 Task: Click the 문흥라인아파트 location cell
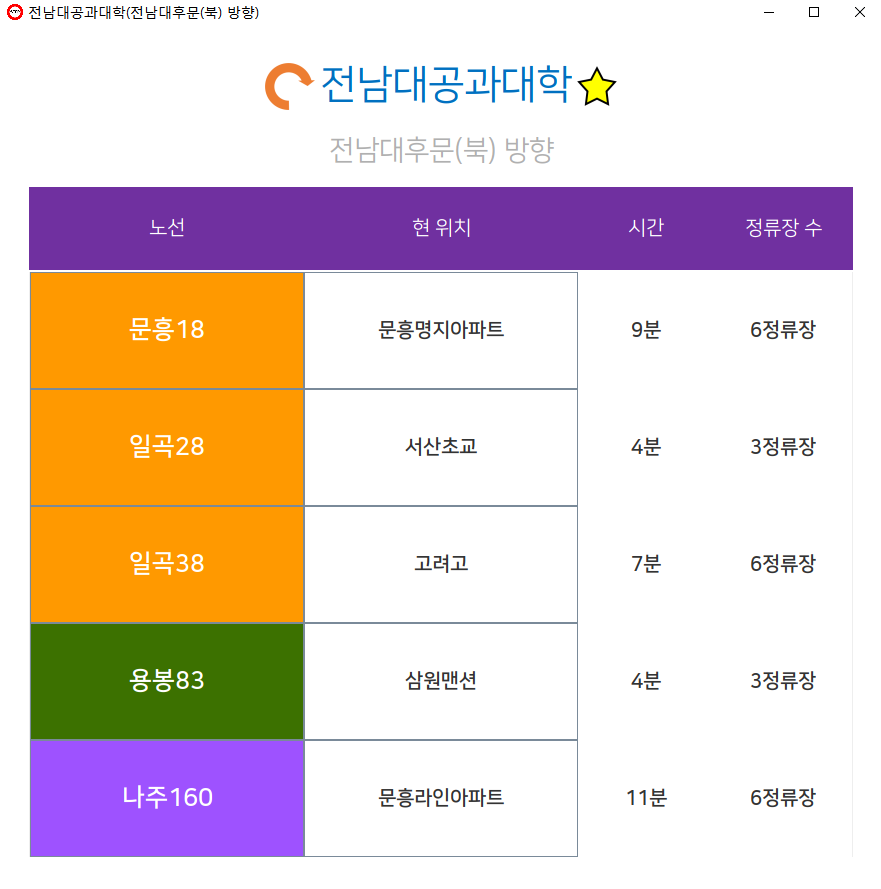point(441,798)
